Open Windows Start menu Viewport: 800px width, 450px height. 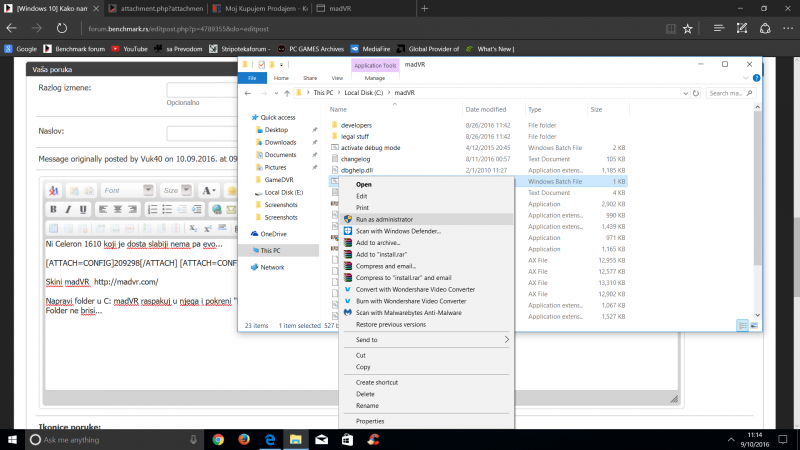tap(12, 440)
